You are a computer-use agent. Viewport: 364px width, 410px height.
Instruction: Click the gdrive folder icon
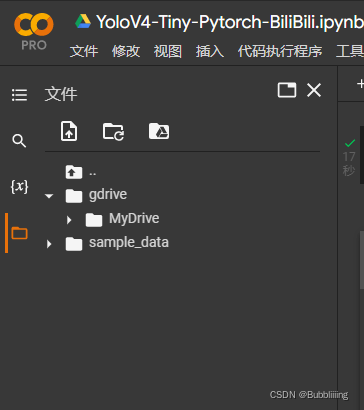pos(74,196)
